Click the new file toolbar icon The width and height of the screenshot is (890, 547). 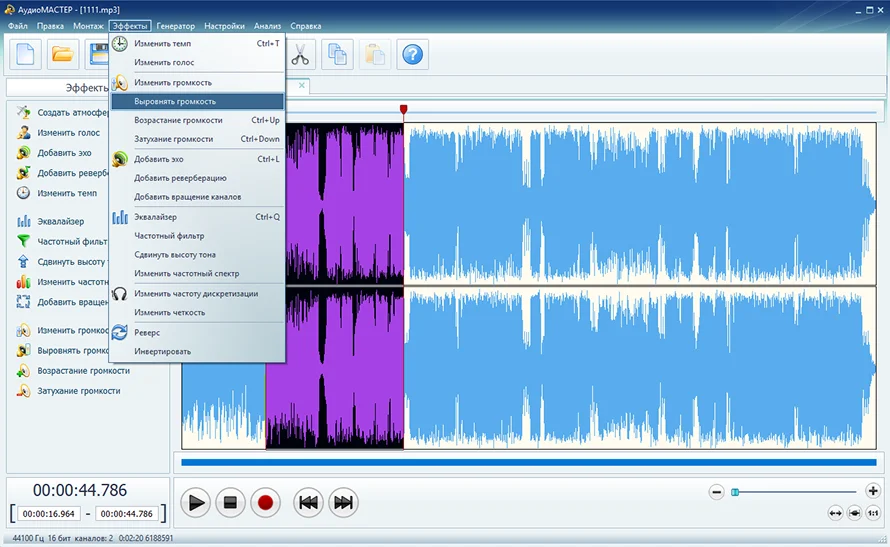tap(26, 54)
